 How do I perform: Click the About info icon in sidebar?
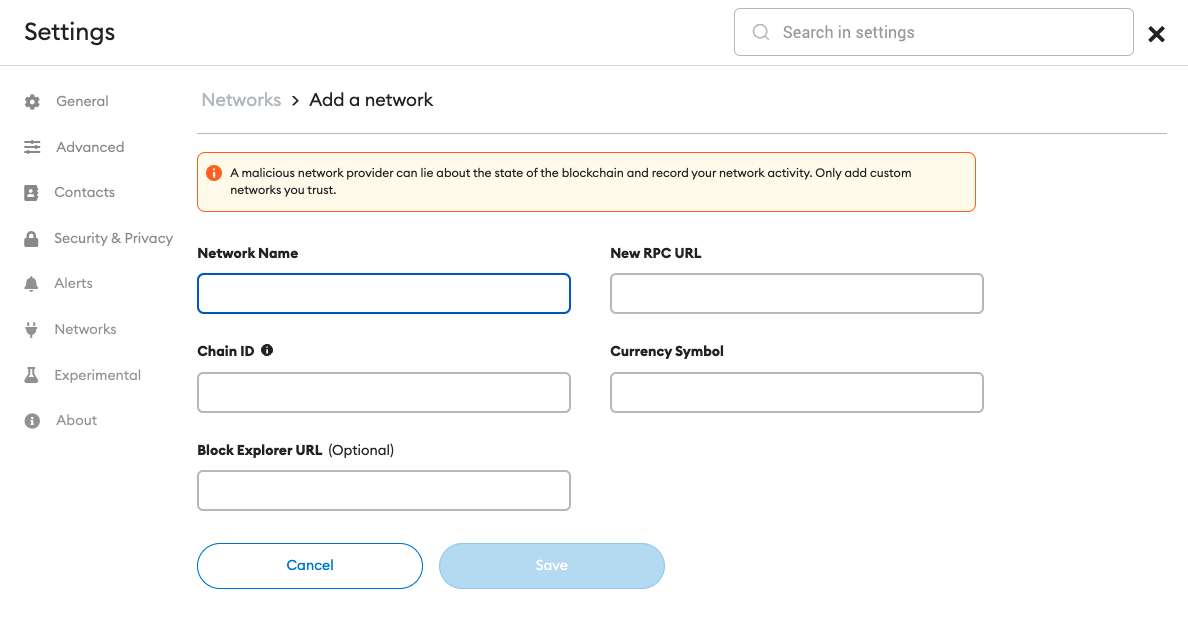coord(32,421)
